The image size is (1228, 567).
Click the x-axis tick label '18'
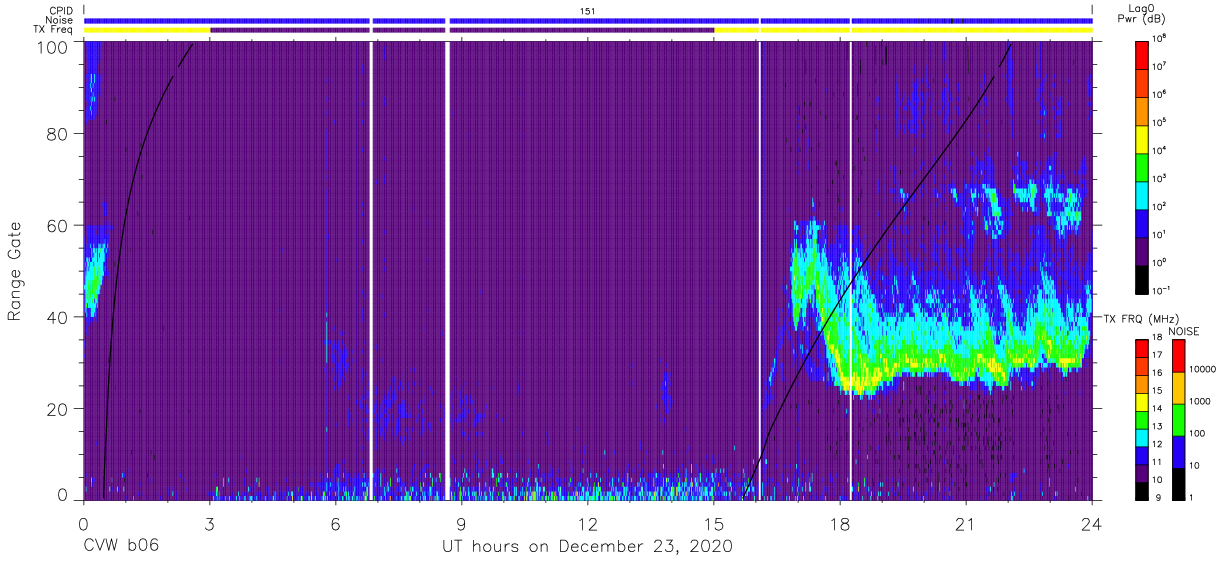840,523
